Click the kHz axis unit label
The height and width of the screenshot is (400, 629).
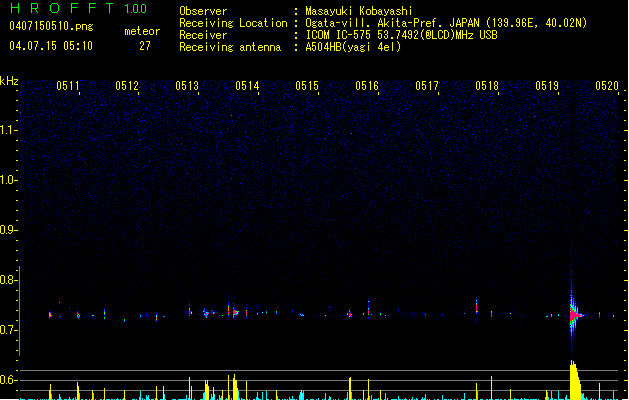9,81
